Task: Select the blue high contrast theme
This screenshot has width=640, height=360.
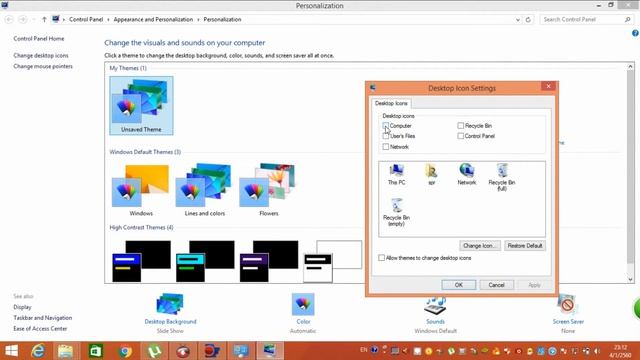Action: point(141,261)
